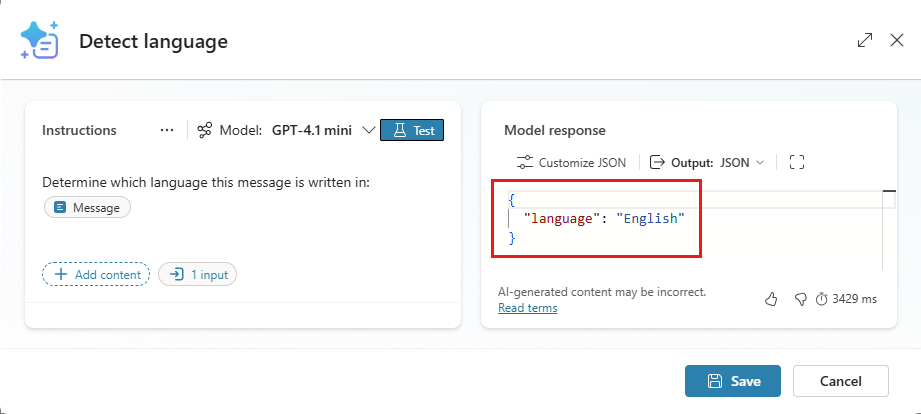Viewport: 921px width, 414px height.
Task: Run the prompt with Test button
Action: 412,130
